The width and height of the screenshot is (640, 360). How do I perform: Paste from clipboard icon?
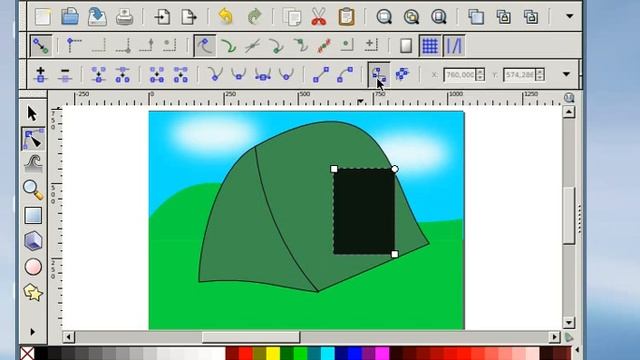tap(346, 17)
